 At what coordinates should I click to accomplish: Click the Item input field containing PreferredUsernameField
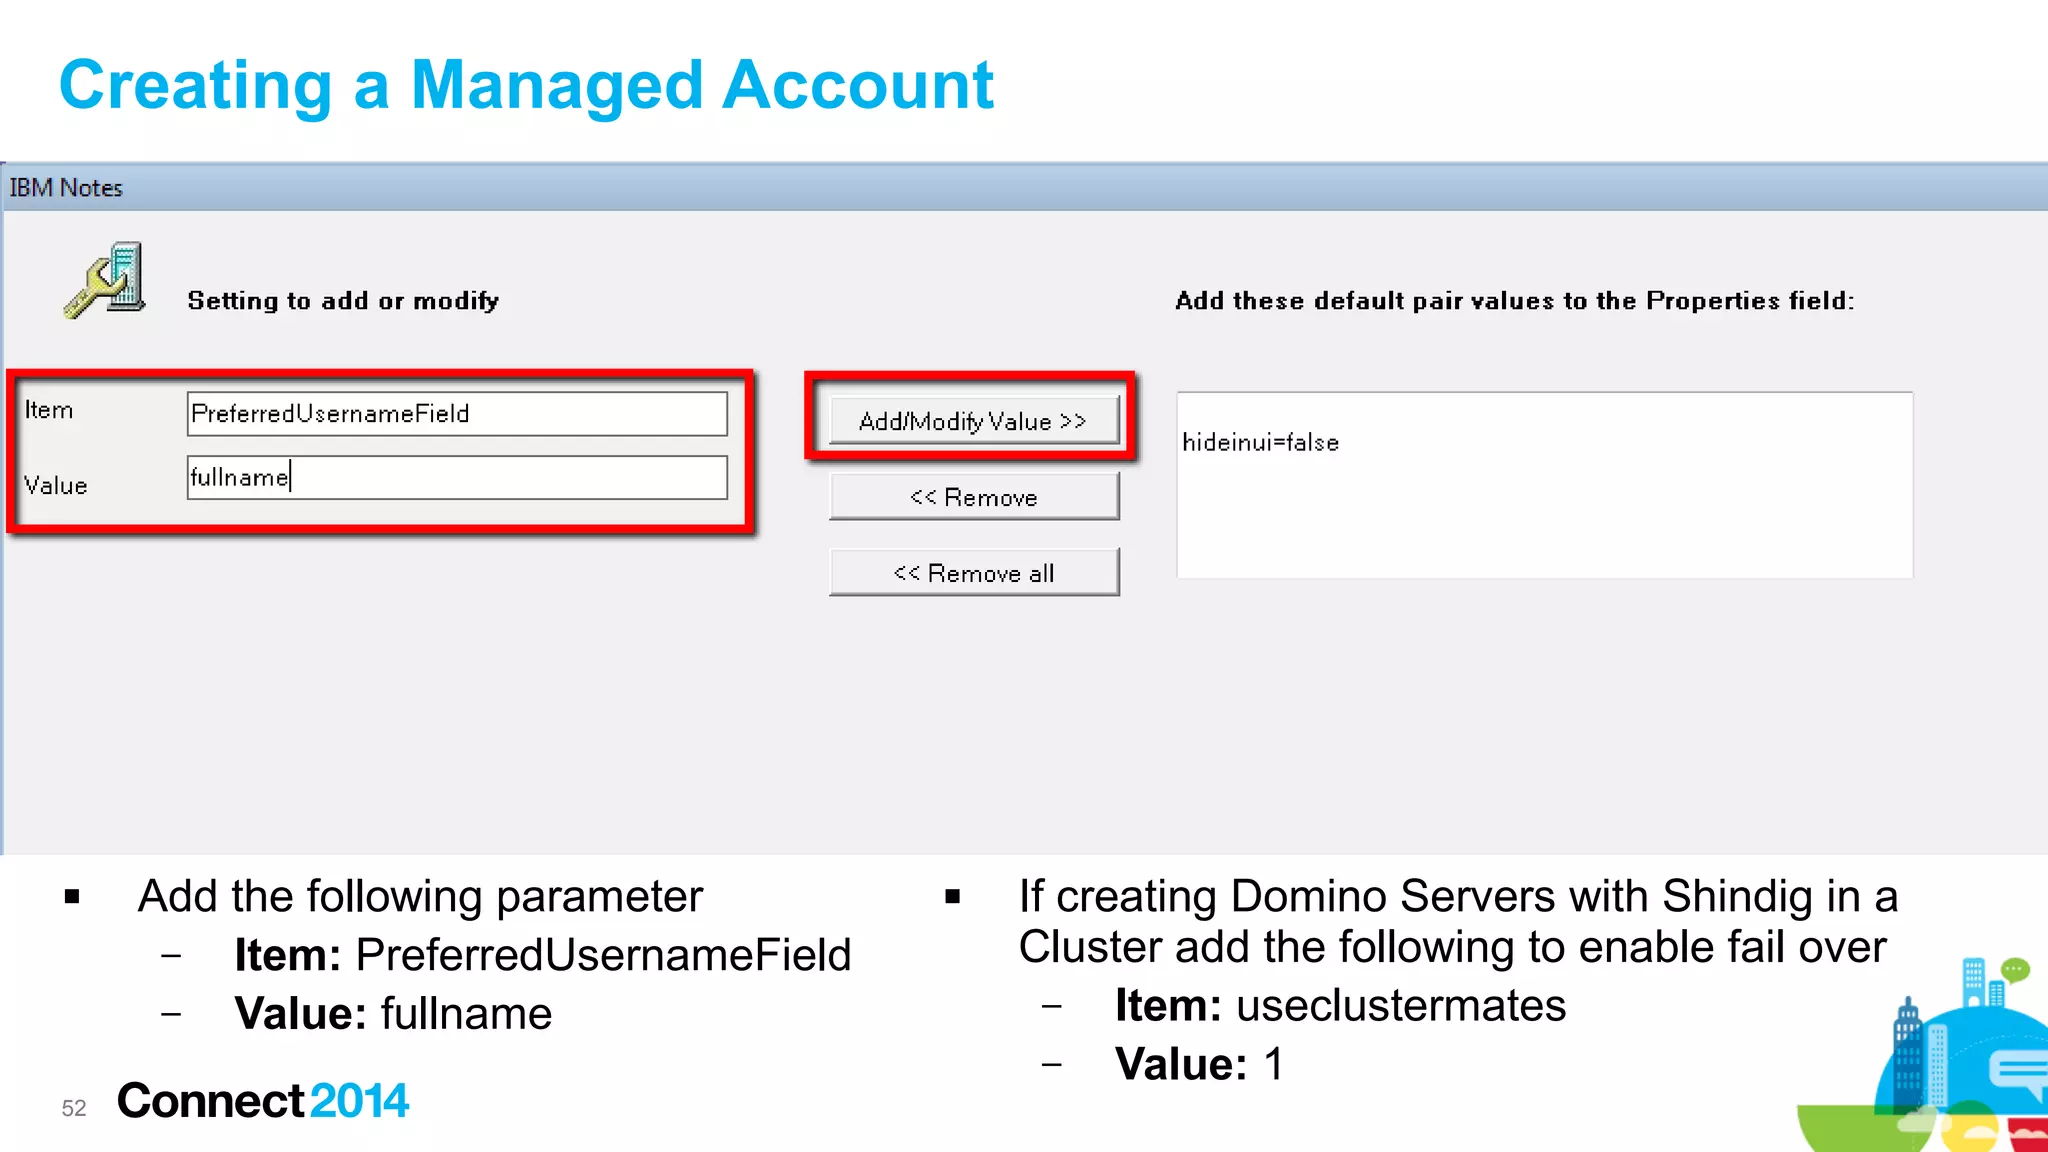pyautogui.click(x=457, y=413)
